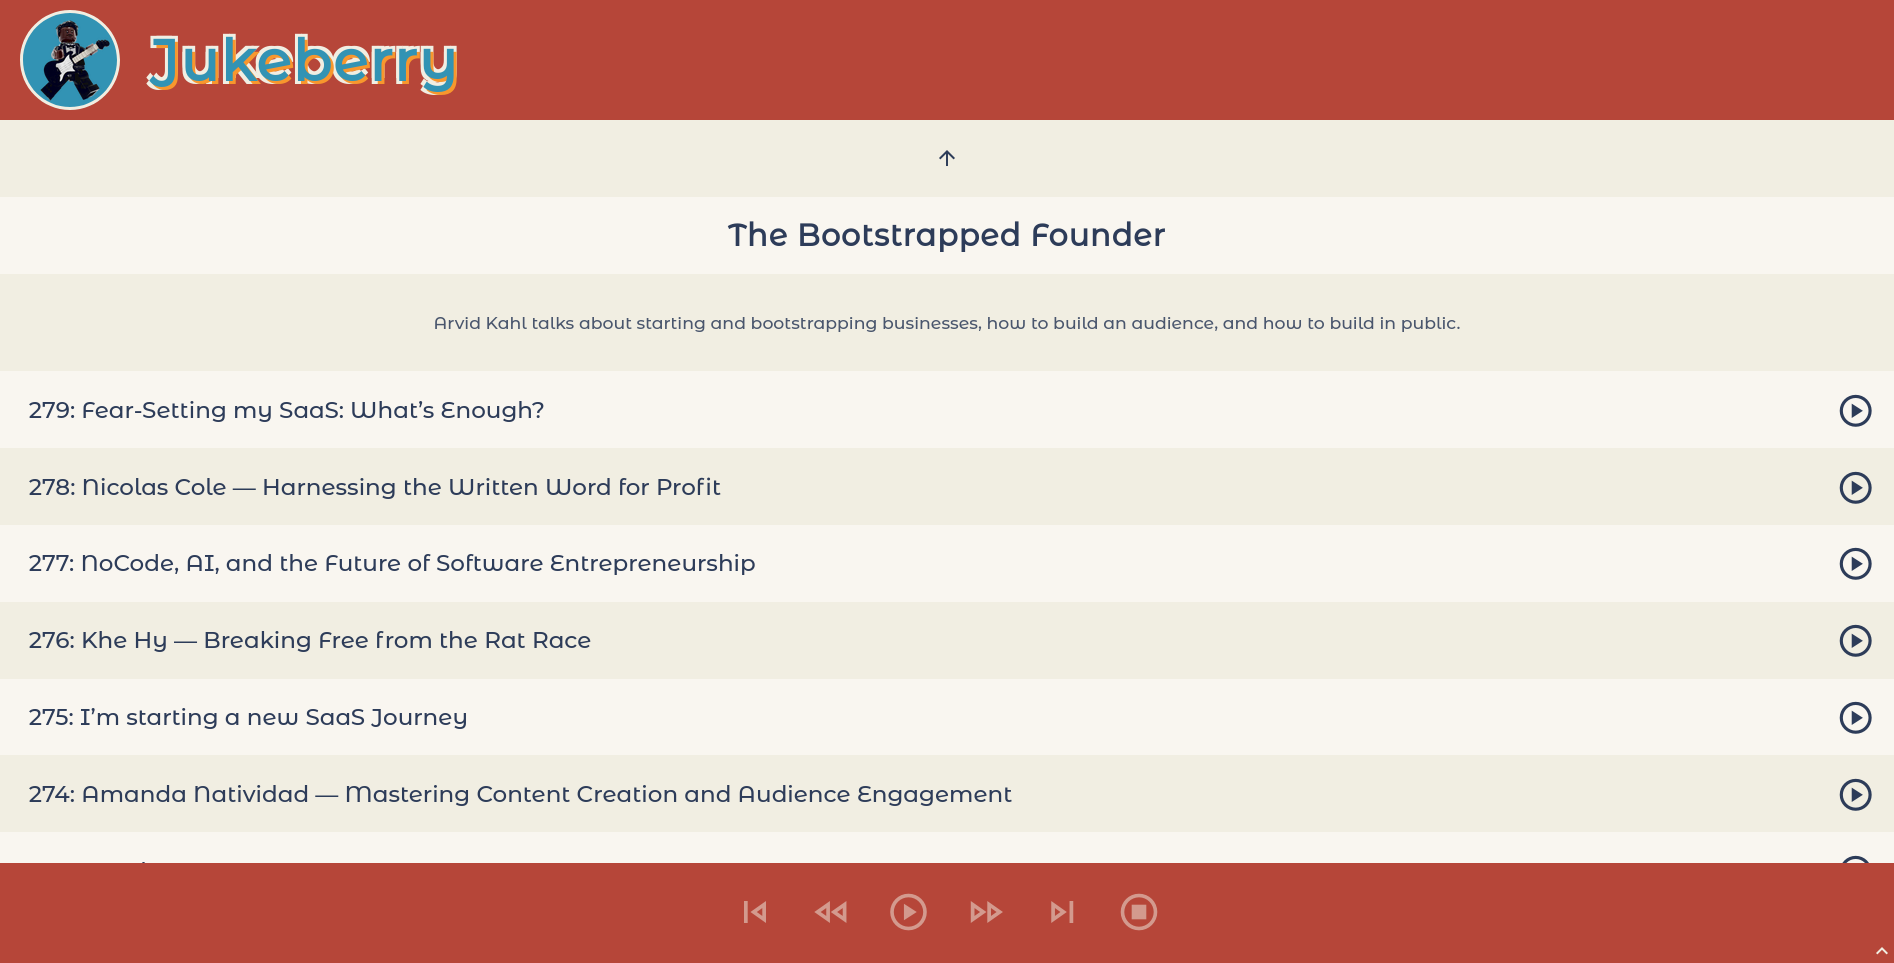Viewport: 1894px width, 963px height.
Task: Skip to next track in player bar
Action: 1062,912
